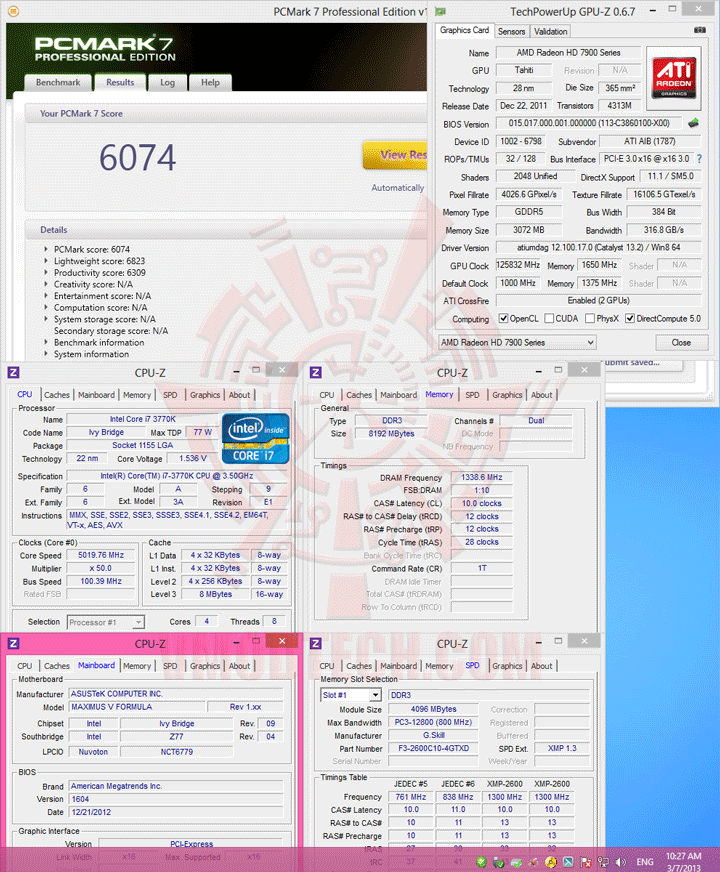Viewport: 720px width, 872px height.
Task: Click the Z icon of the CPU-Z Mainboard window
Action: tap(13, 643)
